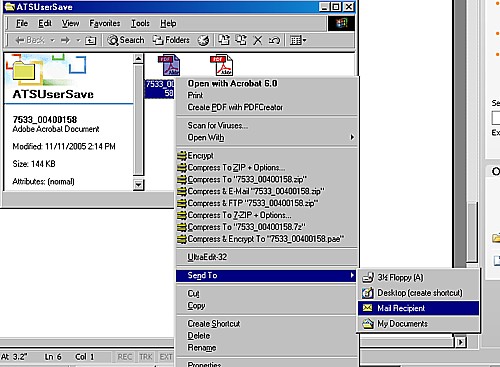Screen dimensions: 500x367
Task: Open the Forward history dropdown arrow
Action: pos(78,40)
